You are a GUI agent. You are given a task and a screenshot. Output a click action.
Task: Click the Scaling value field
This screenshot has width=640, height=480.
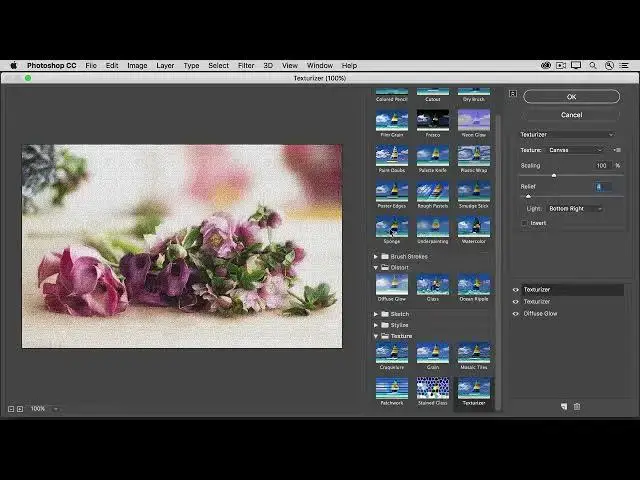point(602,165)
